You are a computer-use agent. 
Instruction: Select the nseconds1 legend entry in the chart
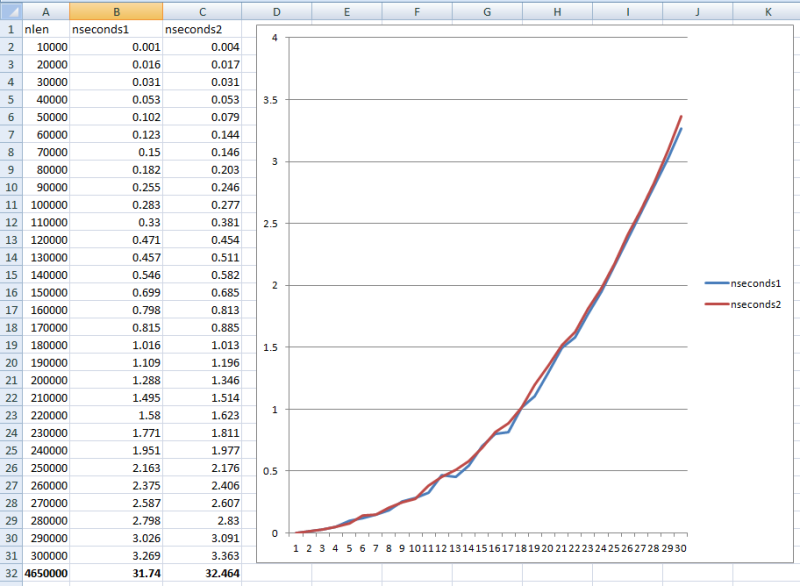coord(742,284)
